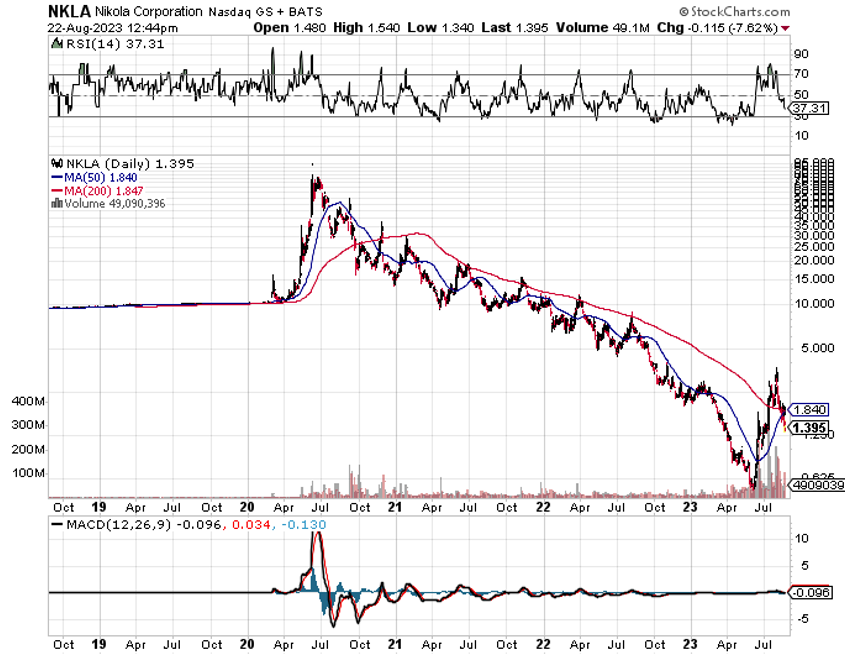The height and width of the screenshot is (656, 845).
Task: Click the red down arrow beside Chg
Action: (784, 27)
